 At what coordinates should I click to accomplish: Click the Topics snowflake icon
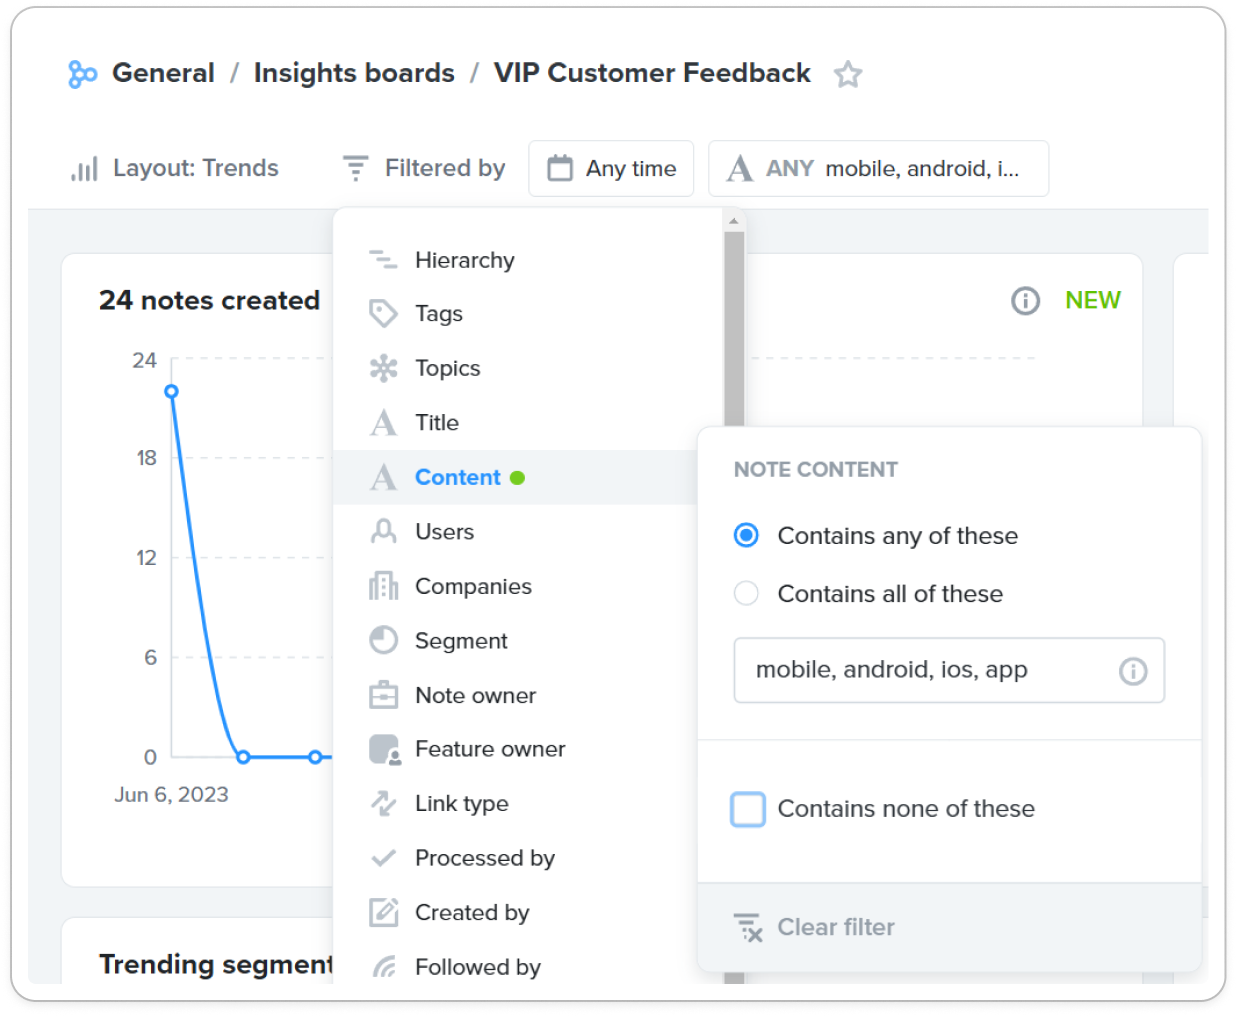click(383, 368)
